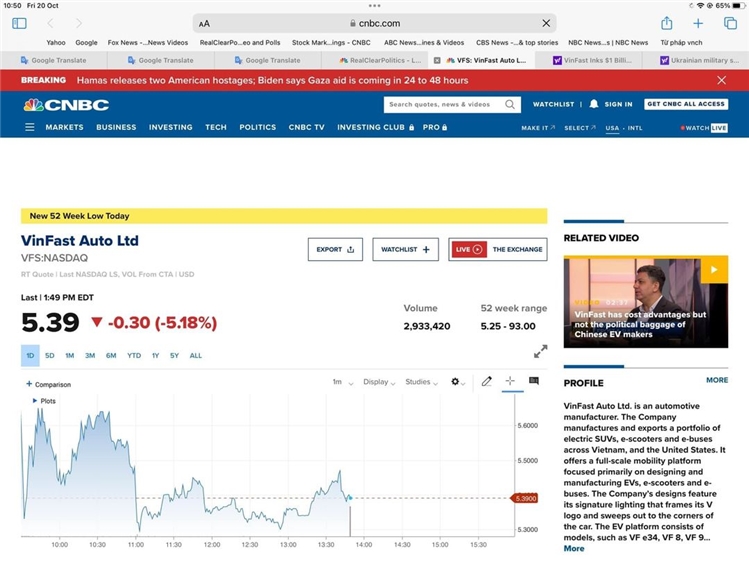Click MORE beside PROFILE heading
The image size is (749, 561).
[x=717, y=380]
